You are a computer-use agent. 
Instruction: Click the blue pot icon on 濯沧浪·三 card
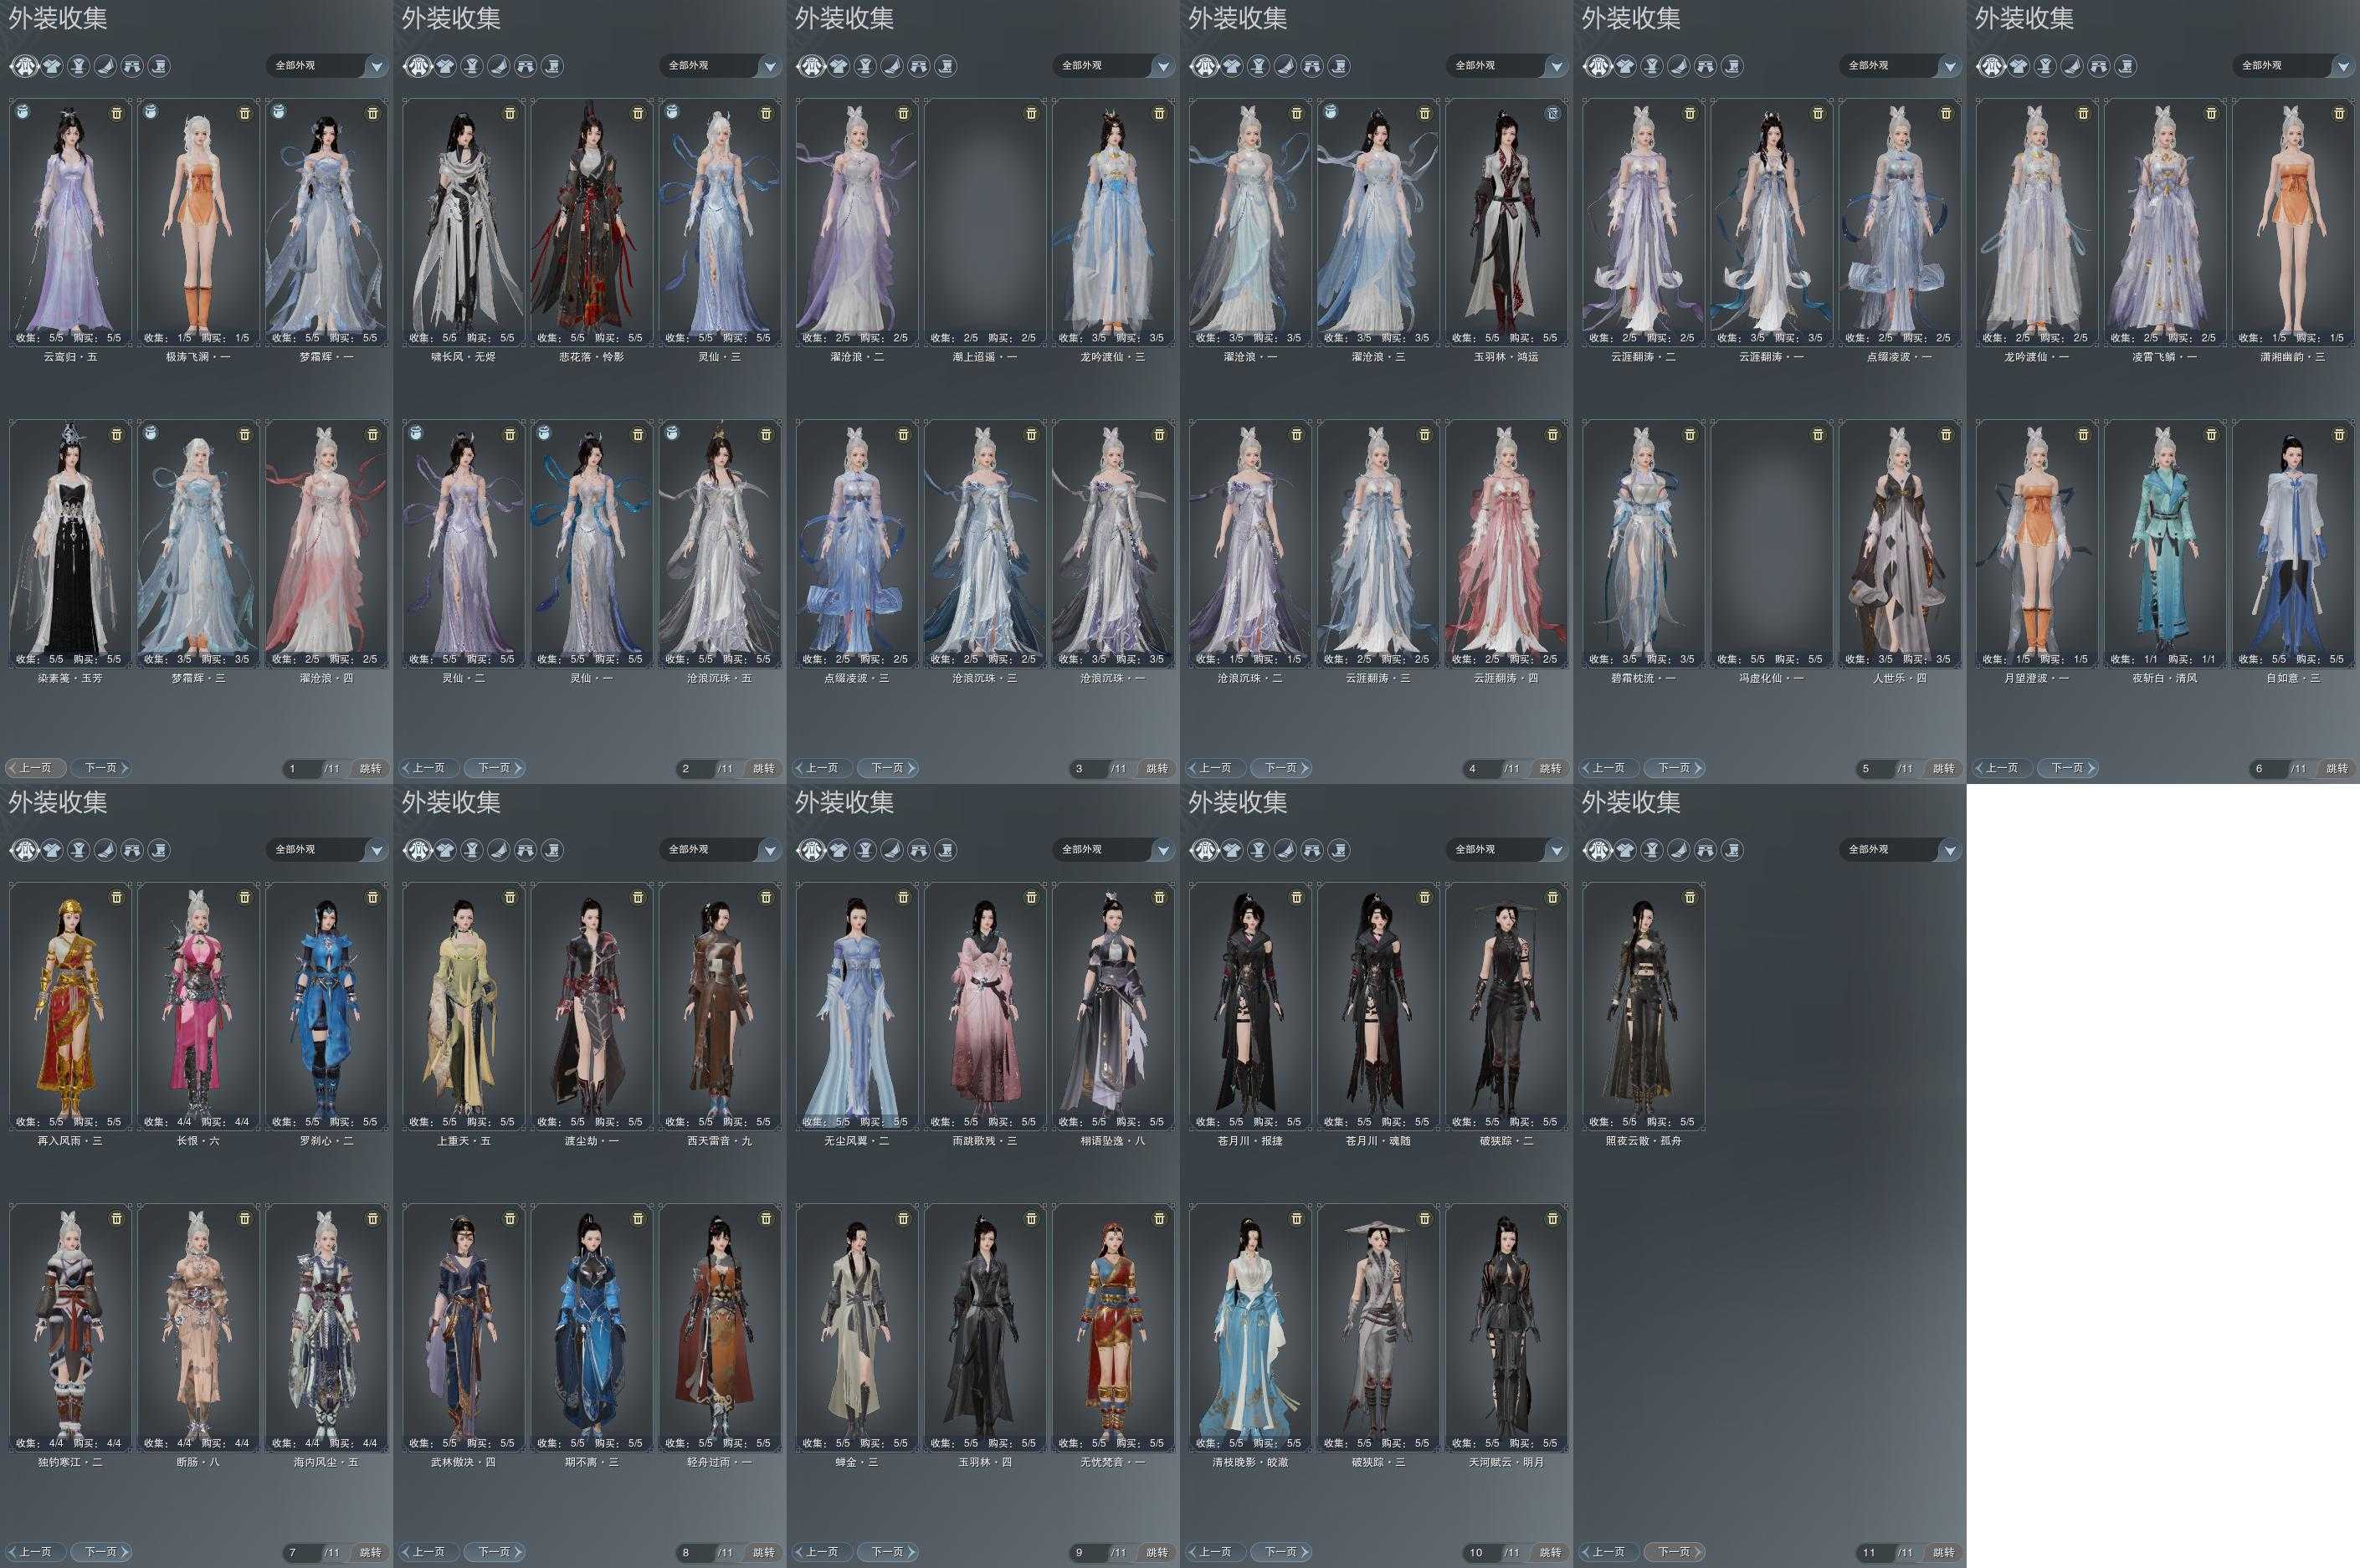pyautogui.click(x=1331, y=112)
